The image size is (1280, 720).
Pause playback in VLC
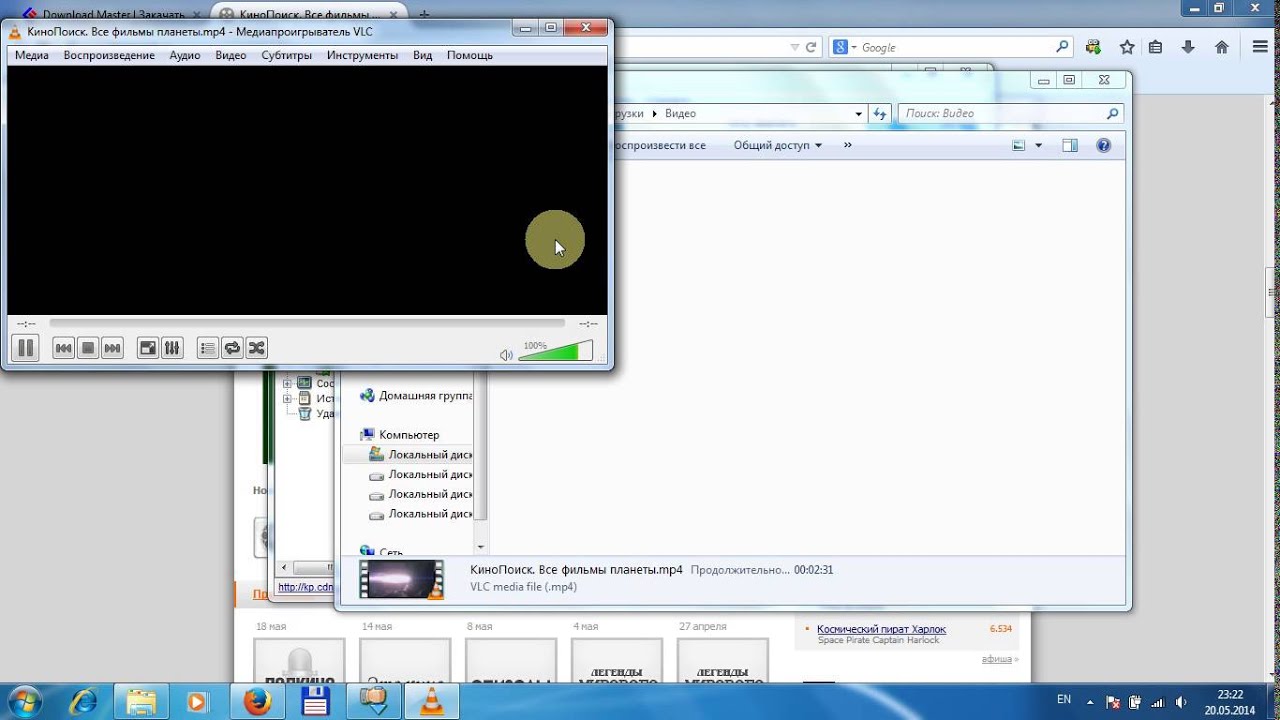[x=26, y=348]
